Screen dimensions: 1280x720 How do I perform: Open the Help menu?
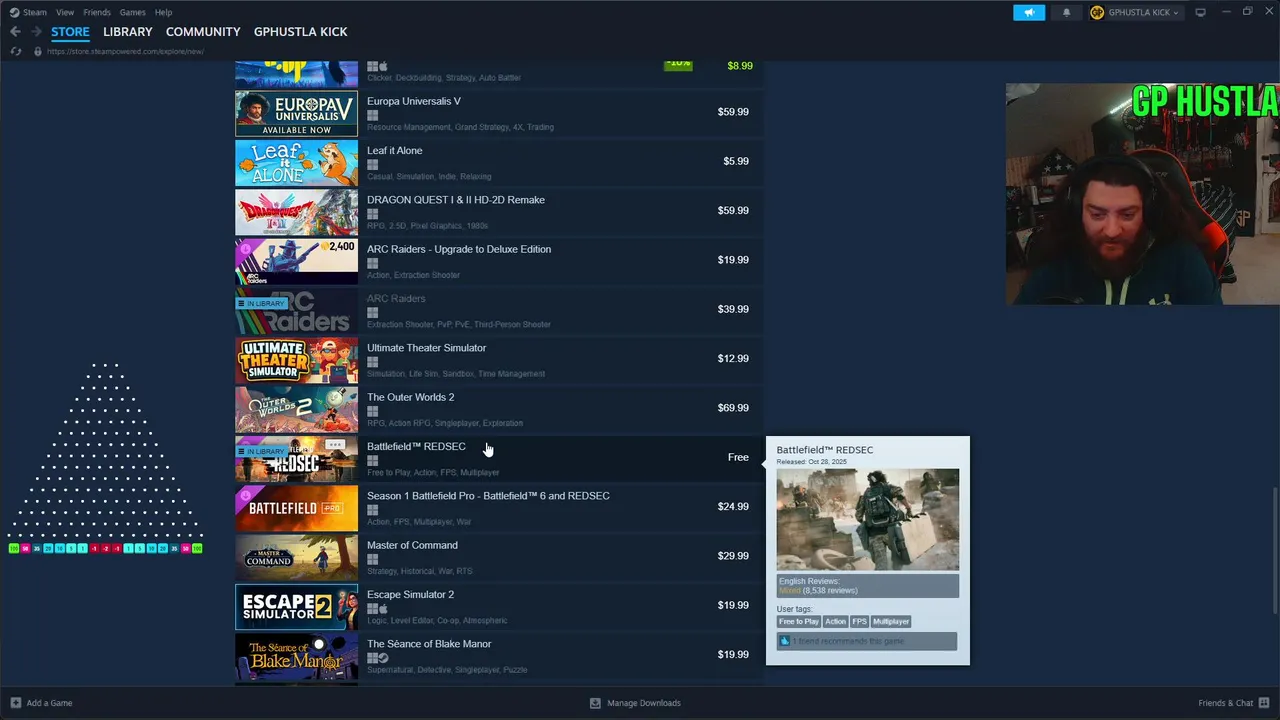pyautogui.click(x=164, y=12)
